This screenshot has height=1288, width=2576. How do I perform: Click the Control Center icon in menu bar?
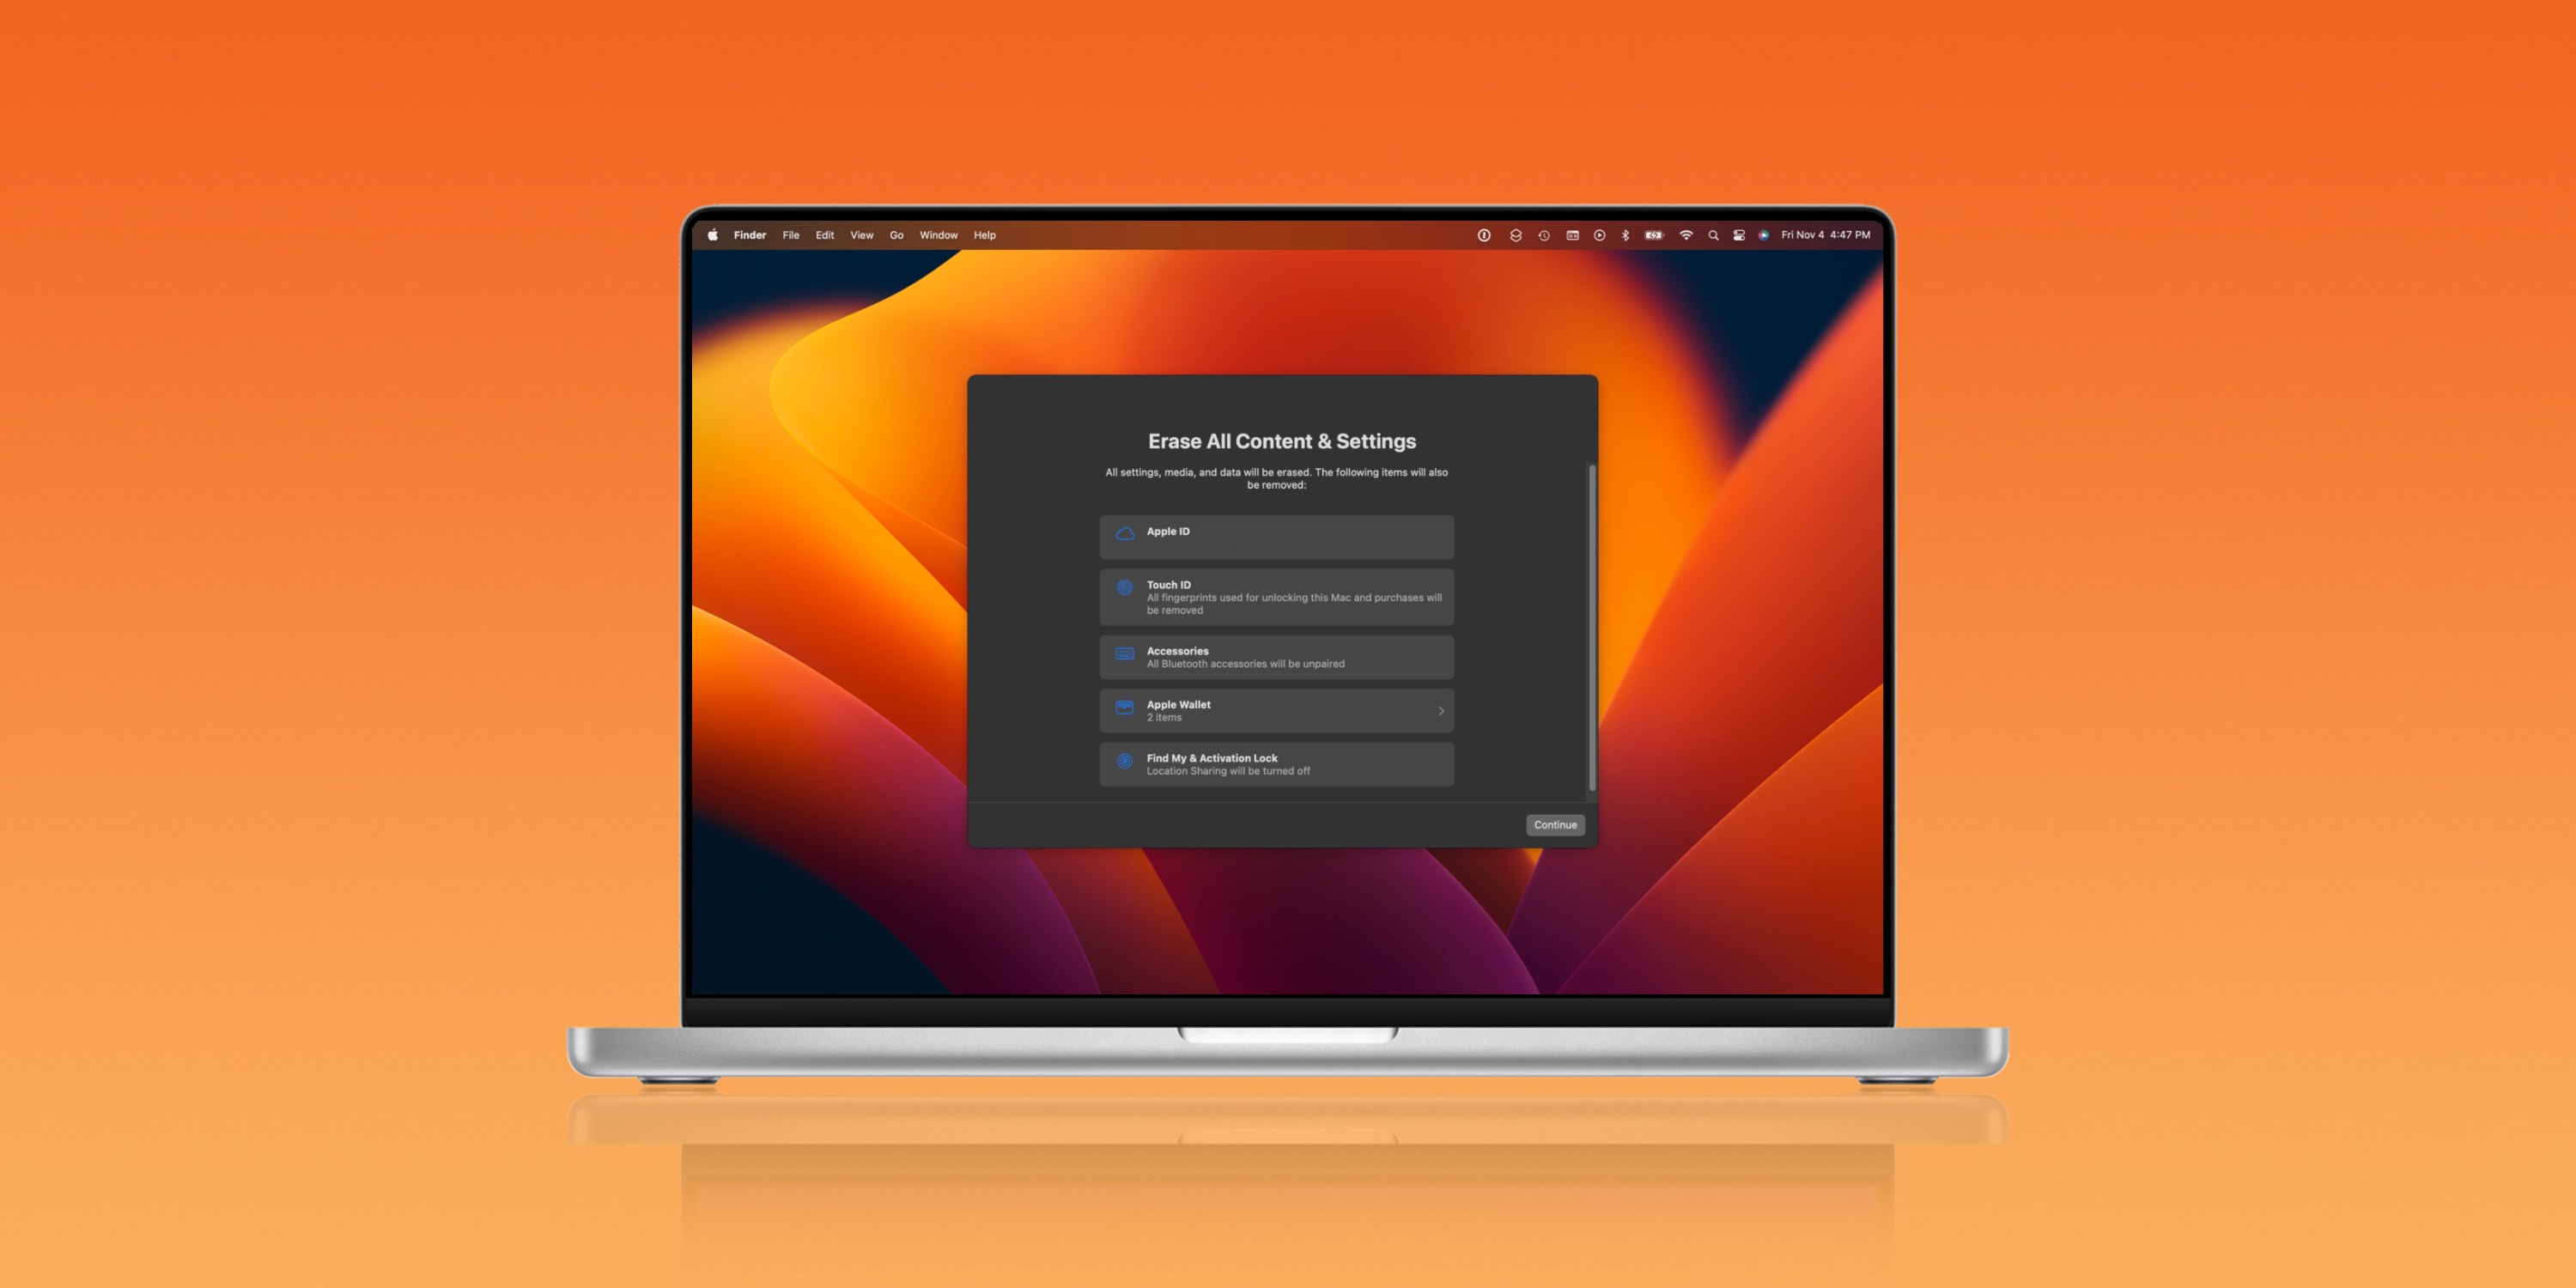[1738, 235]
